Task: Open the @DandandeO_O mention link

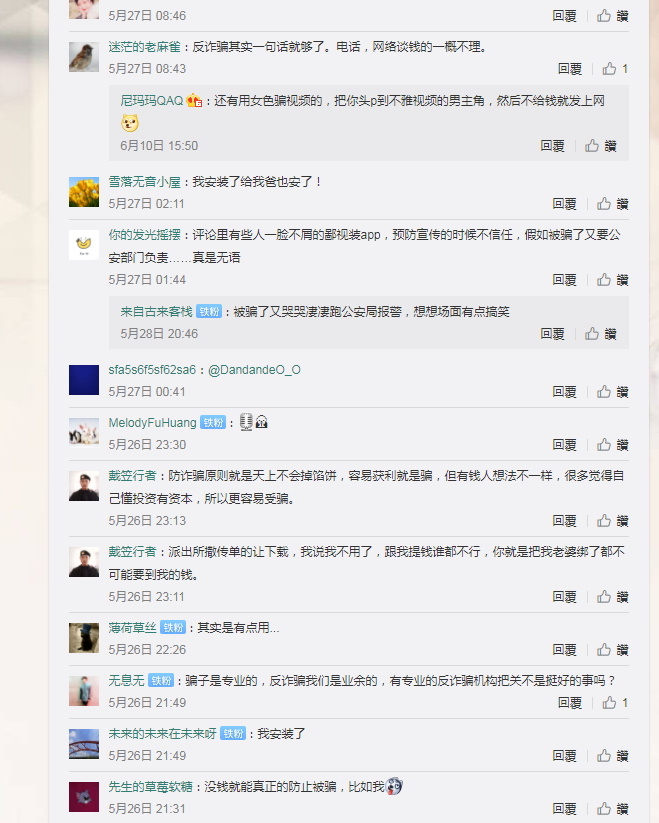Action: (x=254, y=370)
